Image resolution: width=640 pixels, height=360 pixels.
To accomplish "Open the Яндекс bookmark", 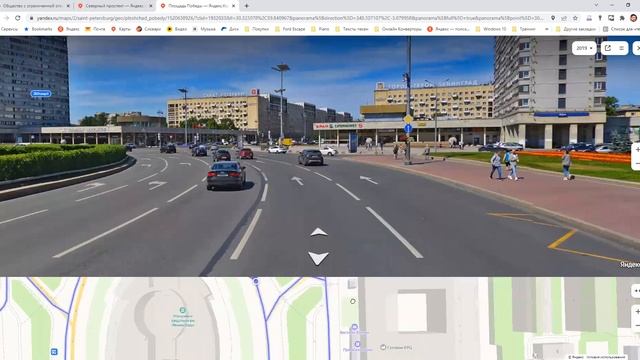I will point(69,29).
